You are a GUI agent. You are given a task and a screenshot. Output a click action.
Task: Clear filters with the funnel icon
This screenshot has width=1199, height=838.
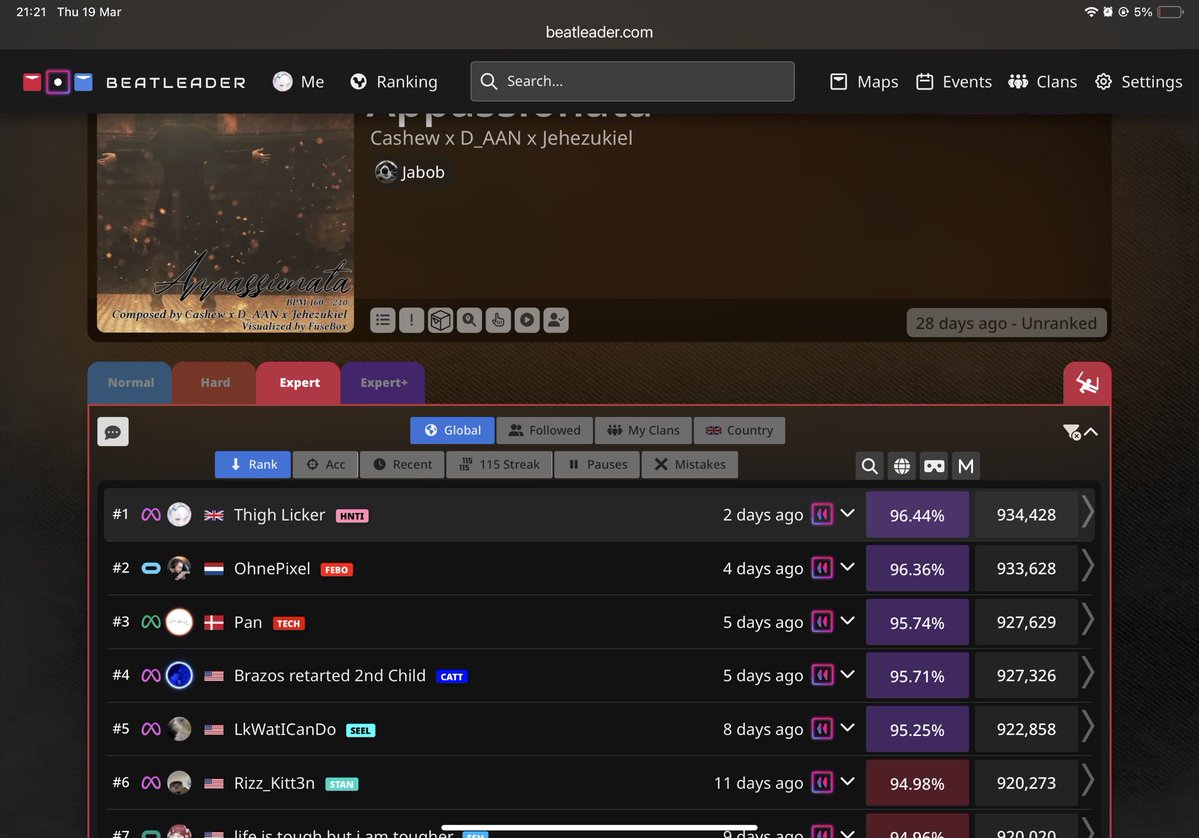tap(1072, 432)
